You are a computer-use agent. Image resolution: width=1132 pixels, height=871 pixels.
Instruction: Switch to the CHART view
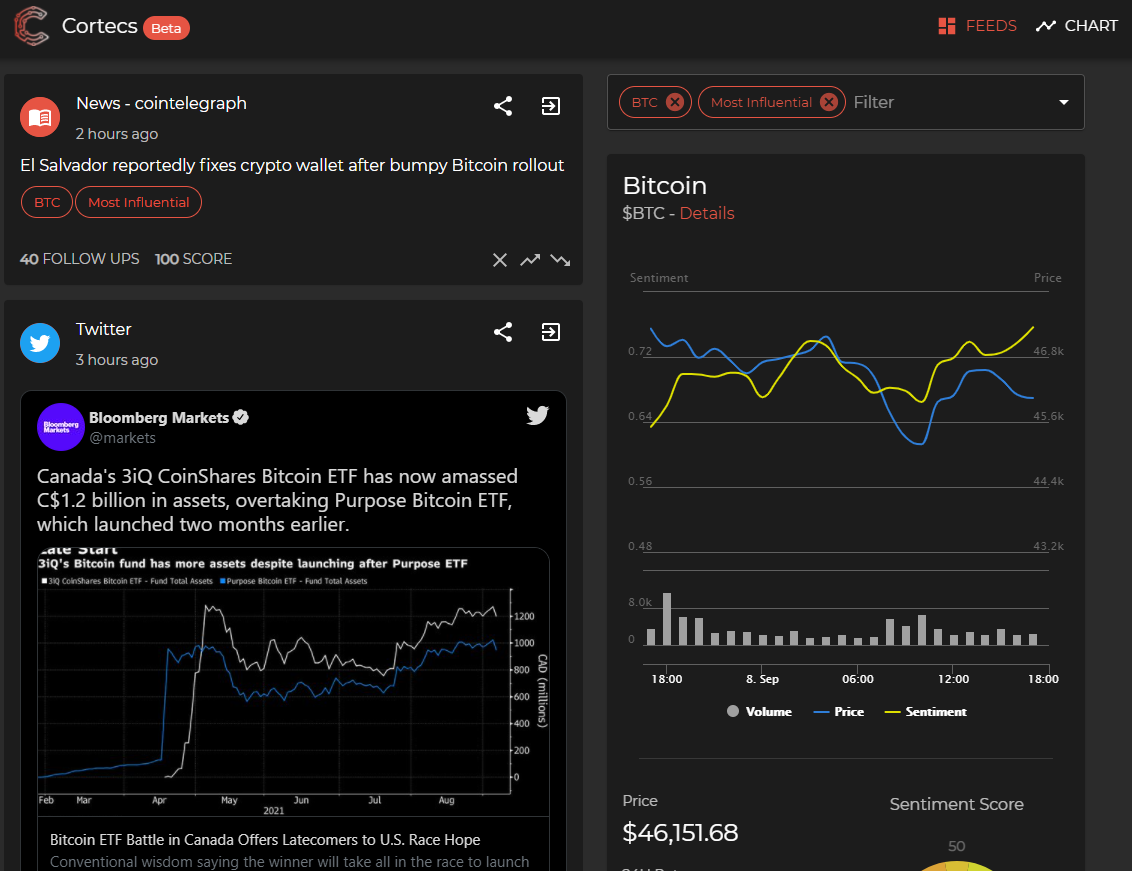pos(1076,26)
